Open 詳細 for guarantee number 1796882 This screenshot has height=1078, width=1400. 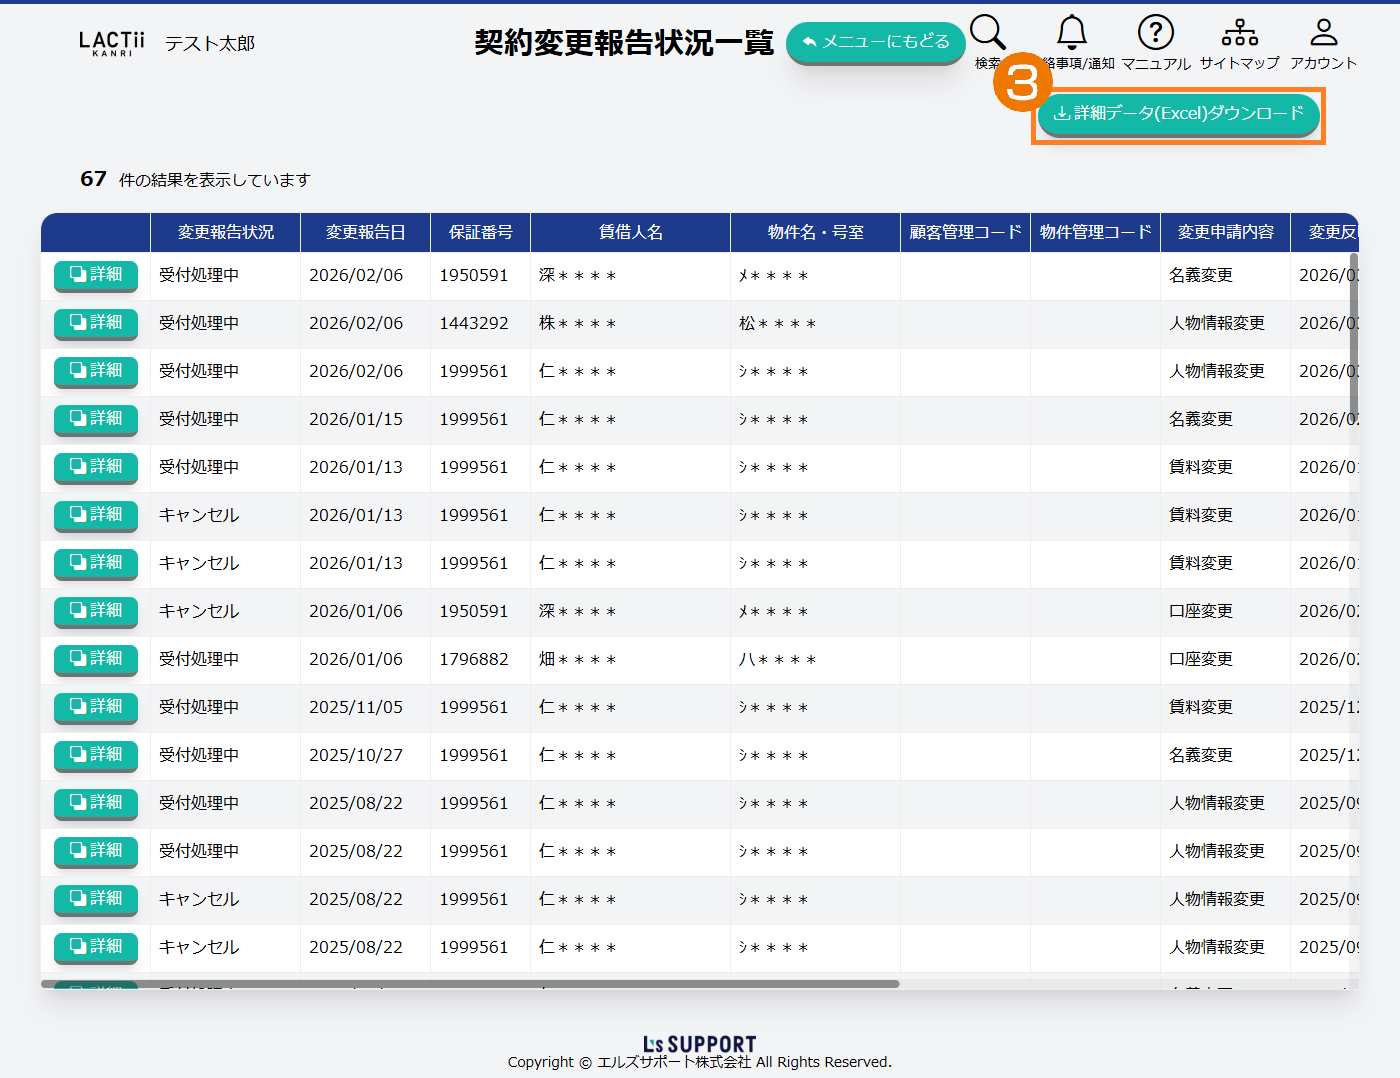[96, 659]
